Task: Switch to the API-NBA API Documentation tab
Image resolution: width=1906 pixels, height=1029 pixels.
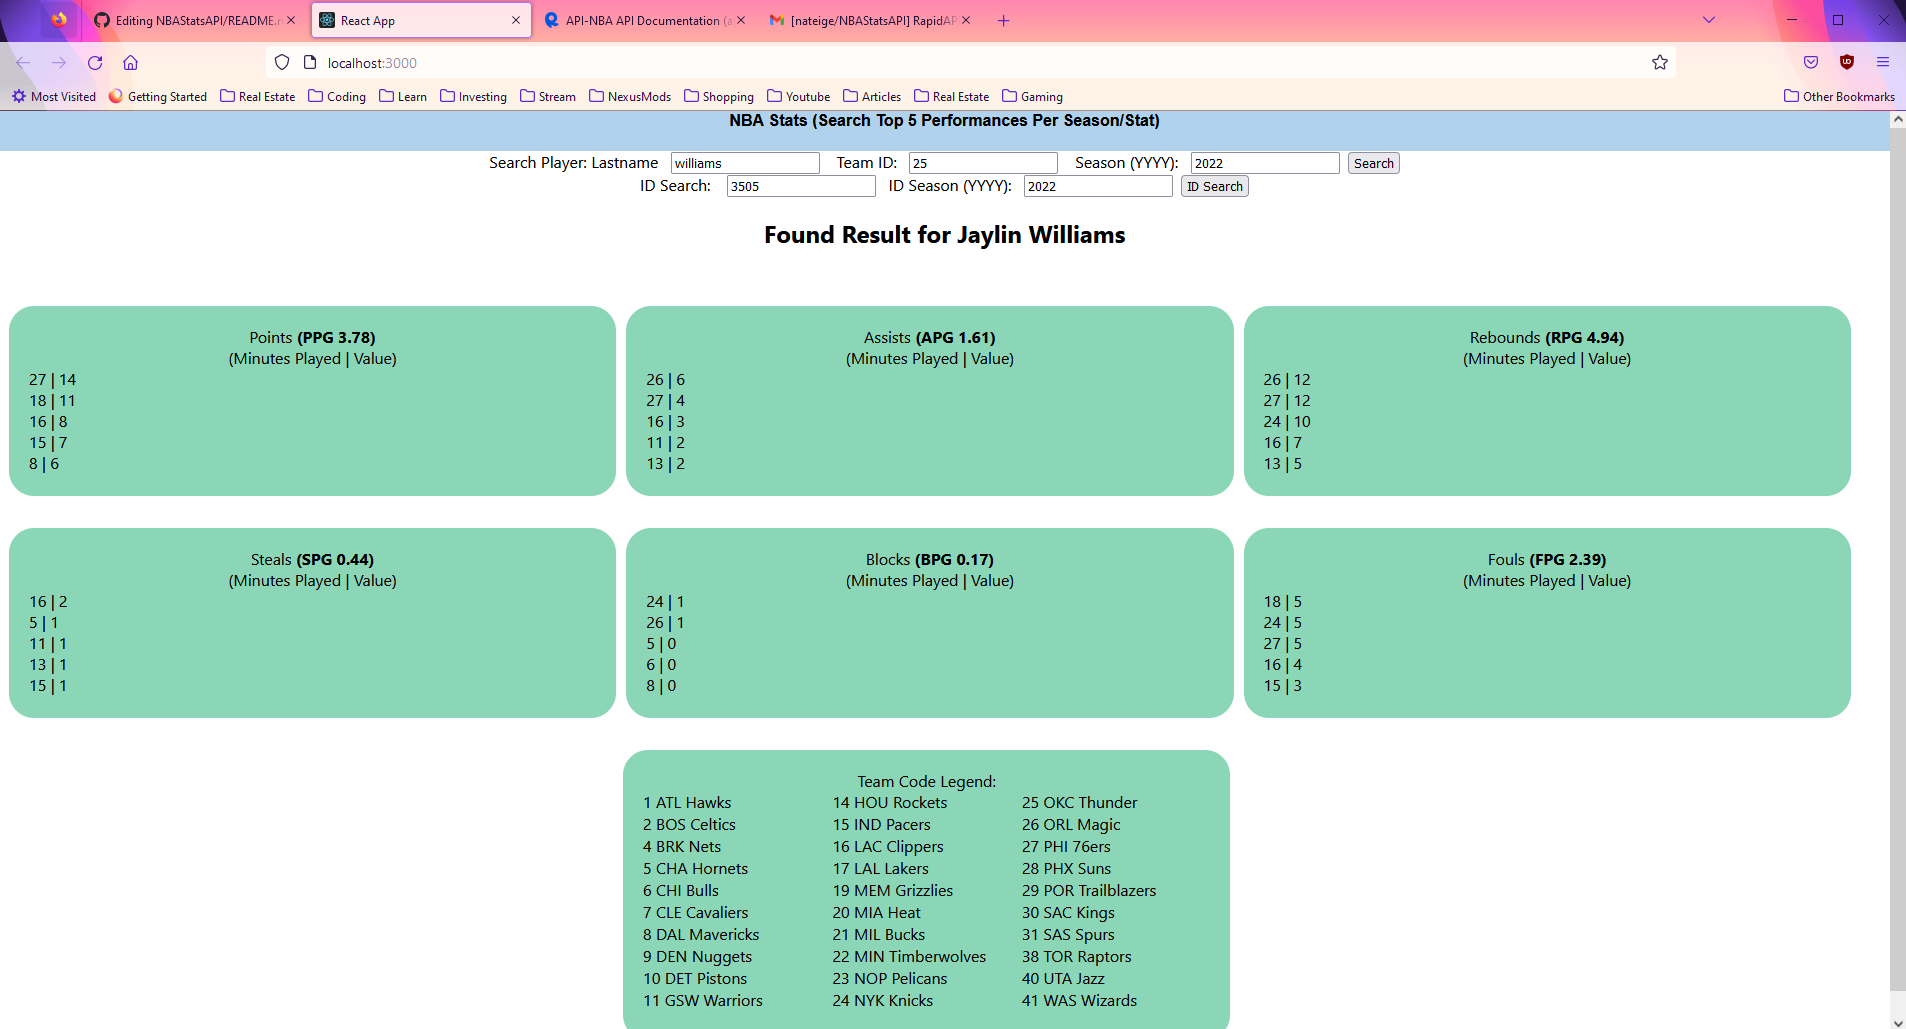Action: pyautogui.click(x=640, y=20)
